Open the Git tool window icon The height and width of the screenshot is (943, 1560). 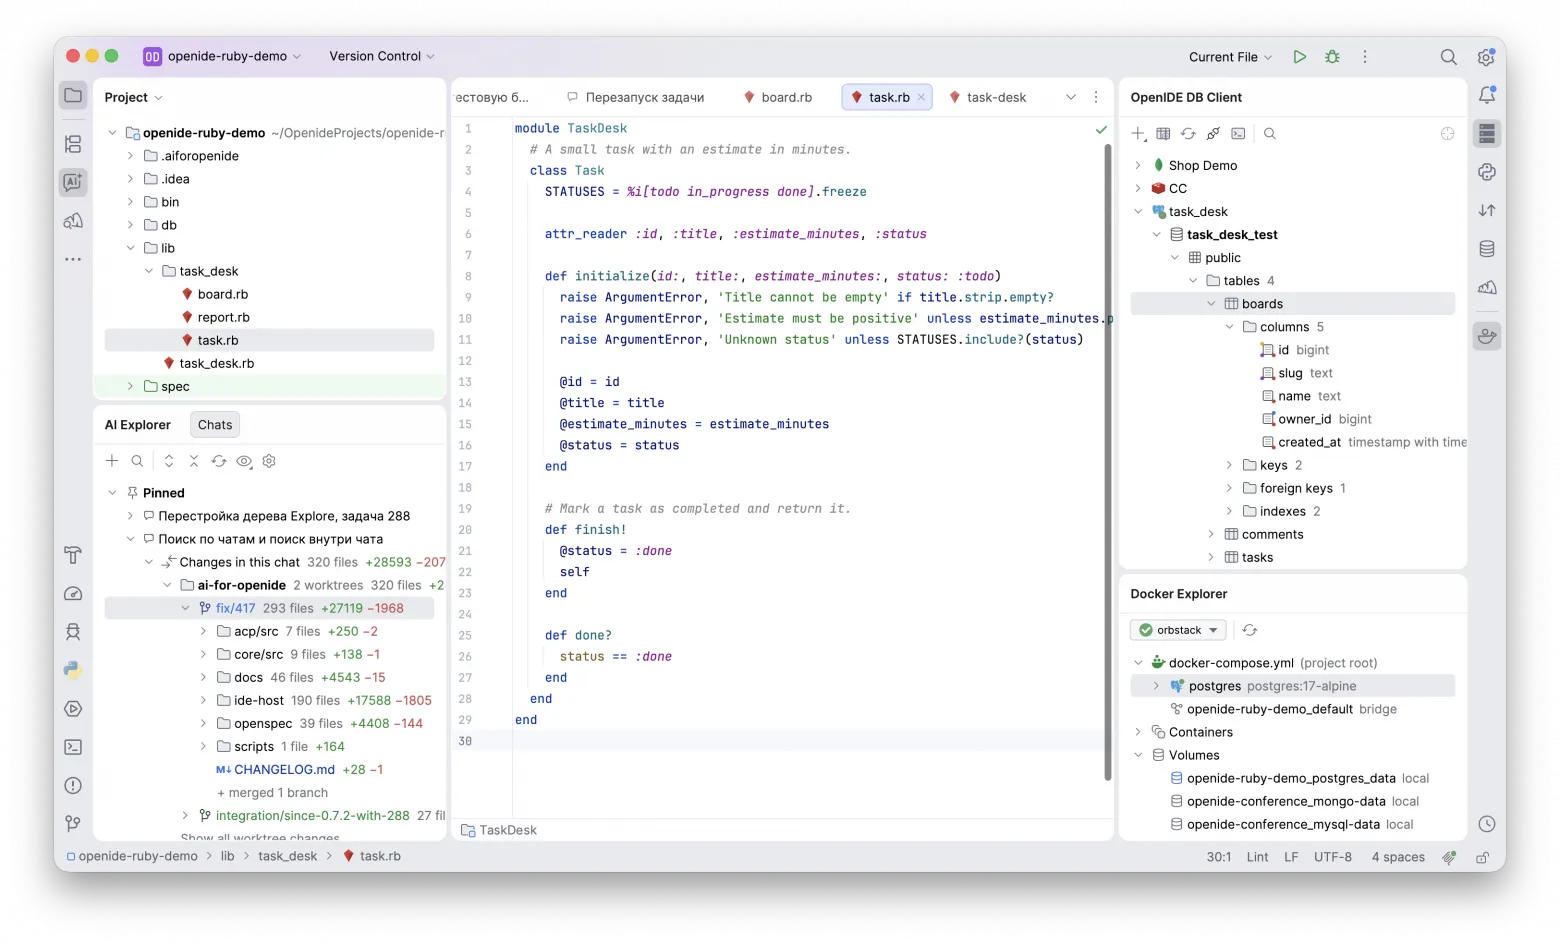(x=73, y=824)
